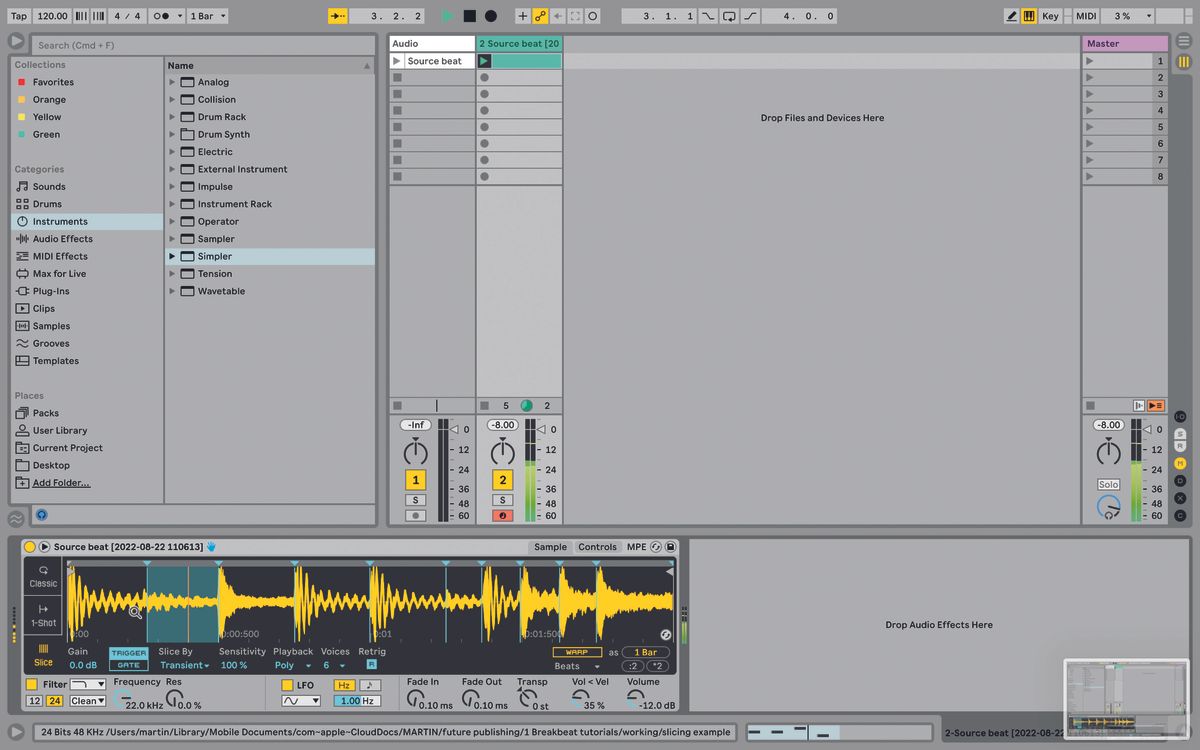
Task: Switch to the Controls tab in Simpler
Action: 597,547
